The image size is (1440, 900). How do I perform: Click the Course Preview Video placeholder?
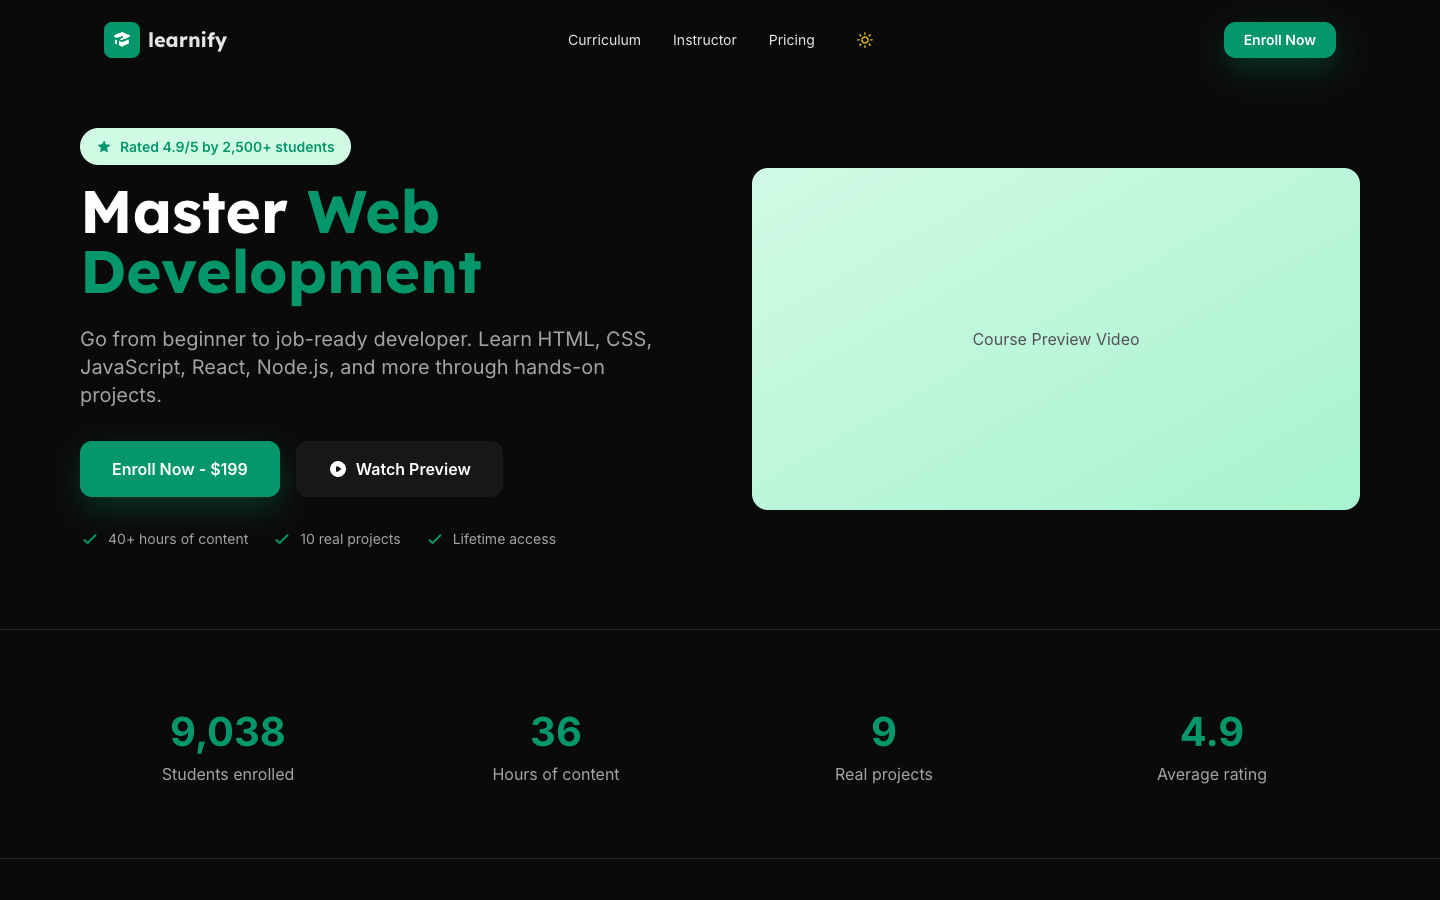tap(1055, 339)
